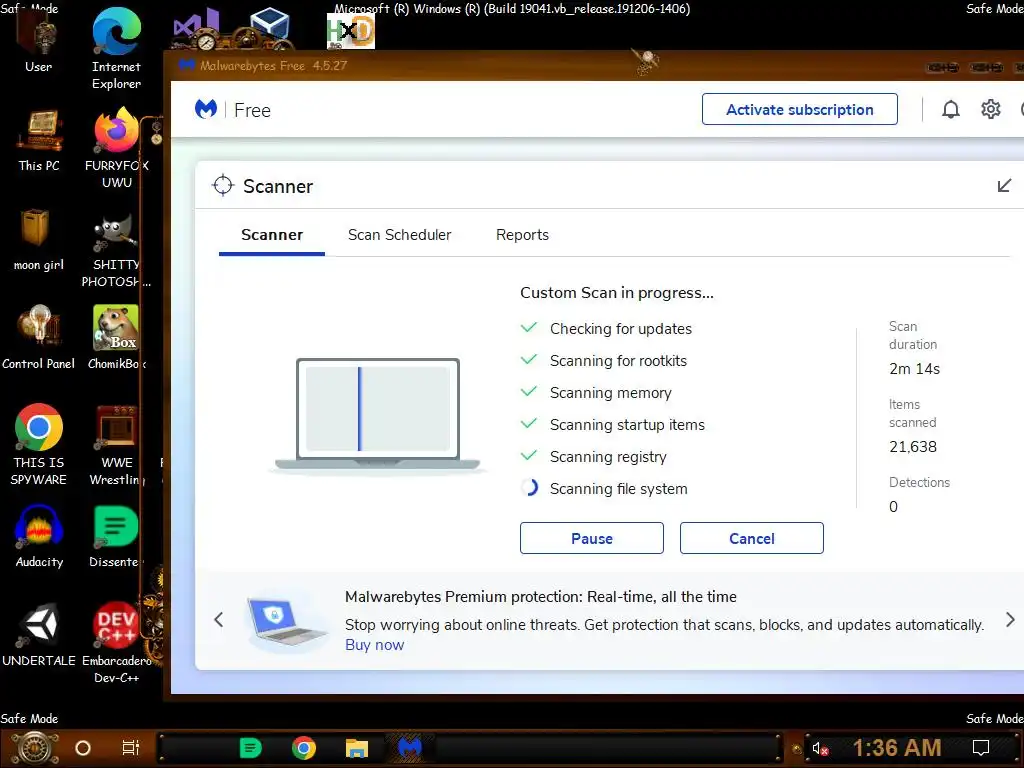
Task: Click the Scanning memory step
Action: coord(610,392)
